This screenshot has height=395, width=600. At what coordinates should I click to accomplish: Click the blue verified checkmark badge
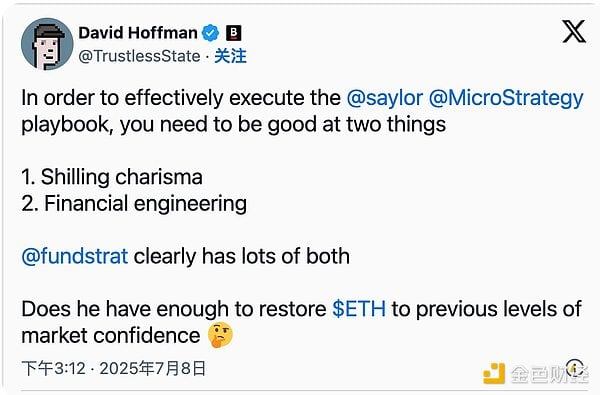(210, 33)
